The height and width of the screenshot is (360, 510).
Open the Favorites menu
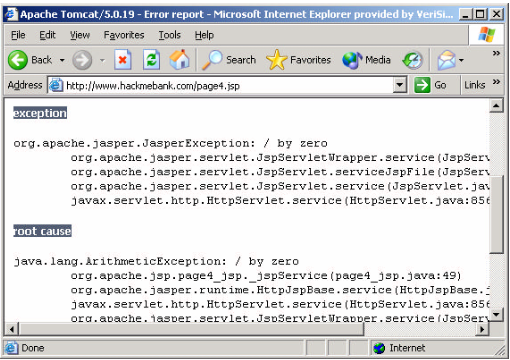point(124,35)
